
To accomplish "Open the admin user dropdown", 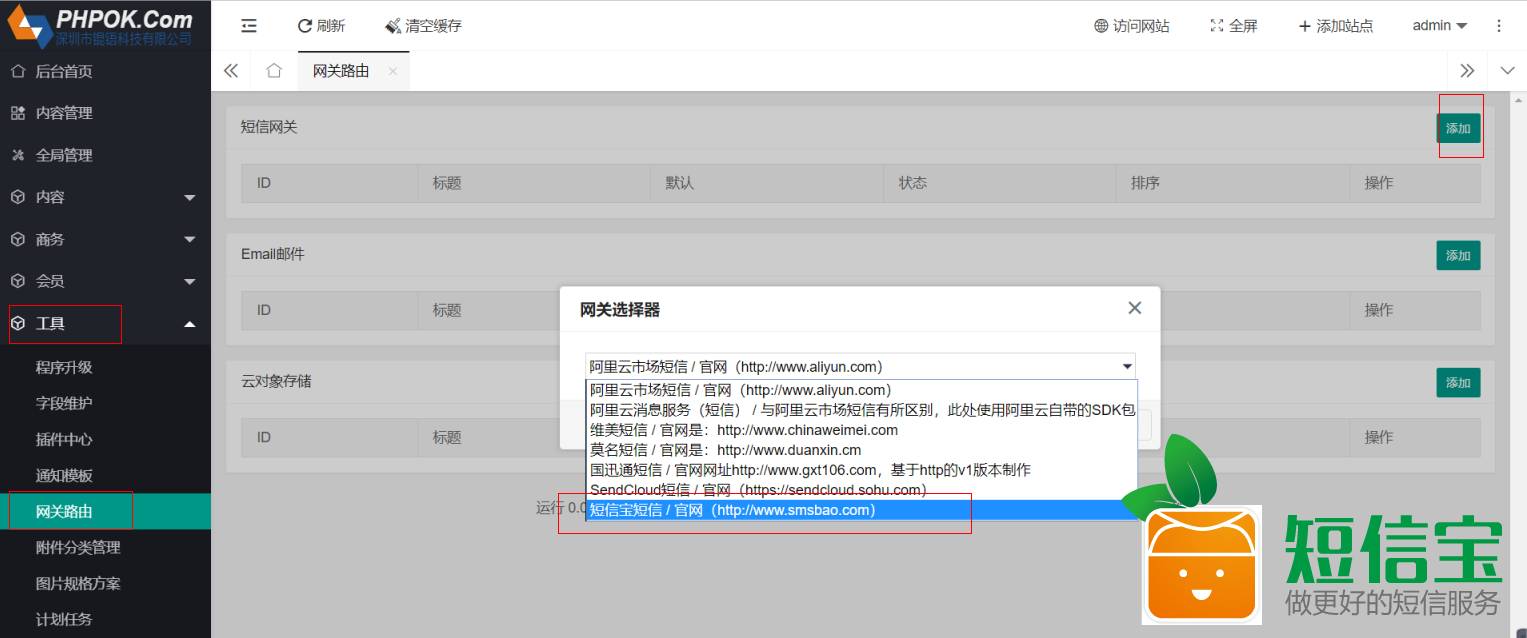I will tap(1439, 26).
